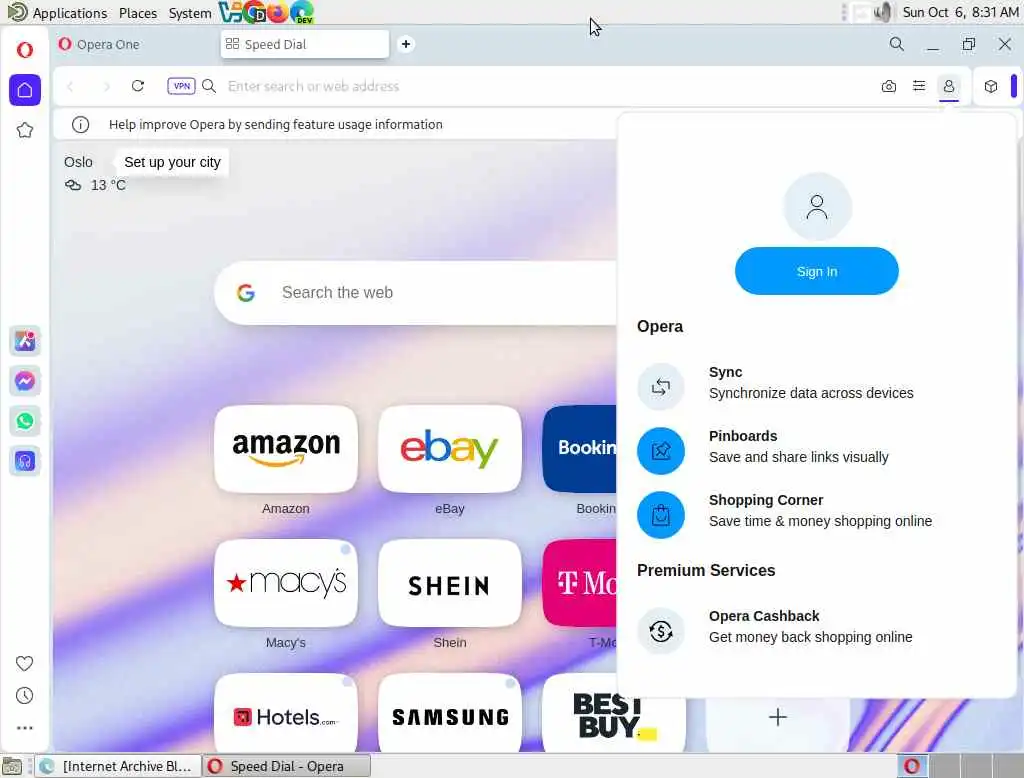Open WhatsApp in sidebar
Viewport: 1024px width, 778px height.
tap(25, 421)
